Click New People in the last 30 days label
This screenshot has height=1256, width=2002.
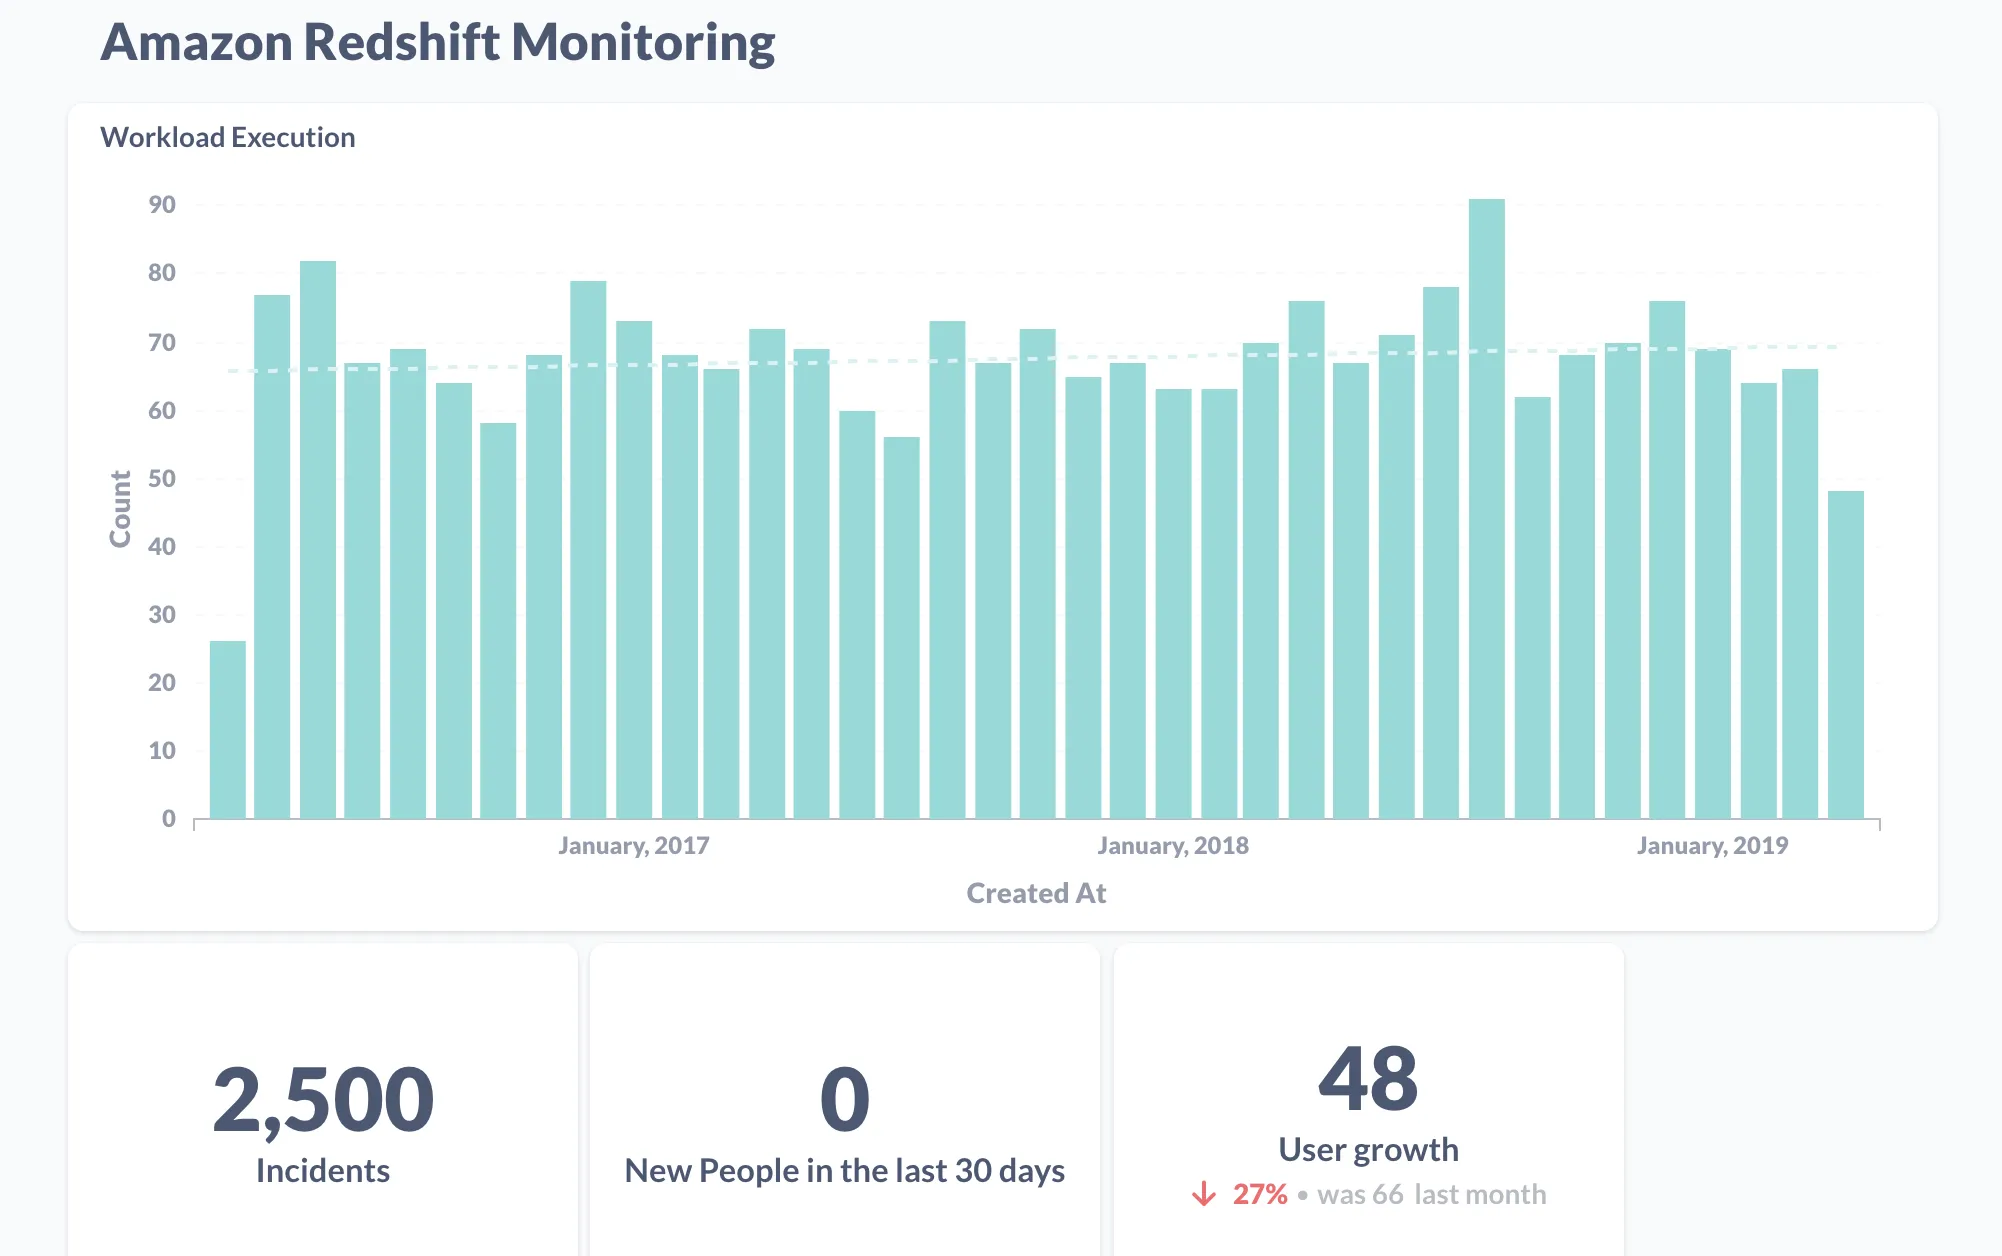(x=845, y=1171)
